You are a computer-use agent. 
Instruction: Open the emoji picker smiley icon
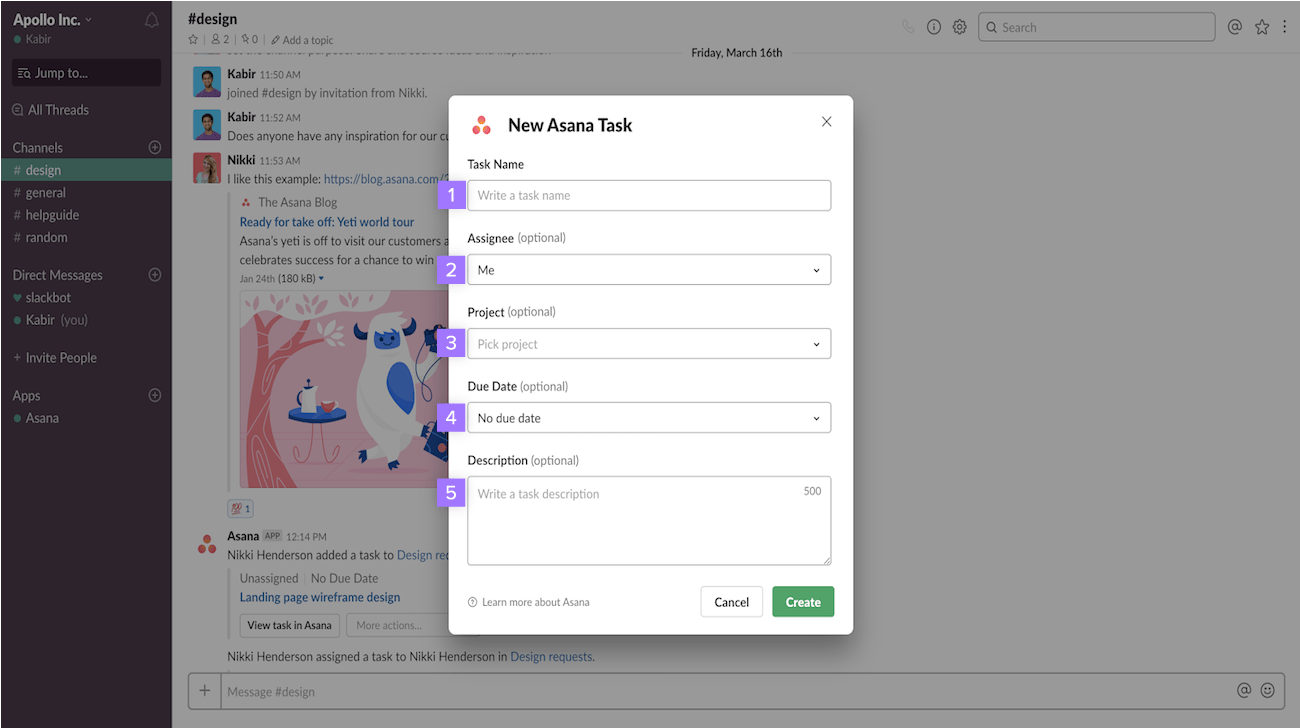pos(1268,691)
